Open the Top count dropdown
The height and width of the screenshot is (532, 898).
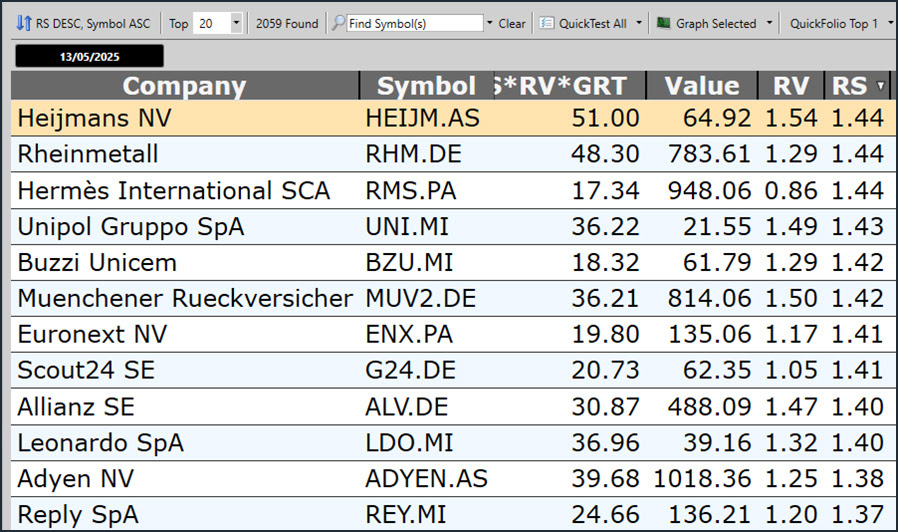coord(236,23)
